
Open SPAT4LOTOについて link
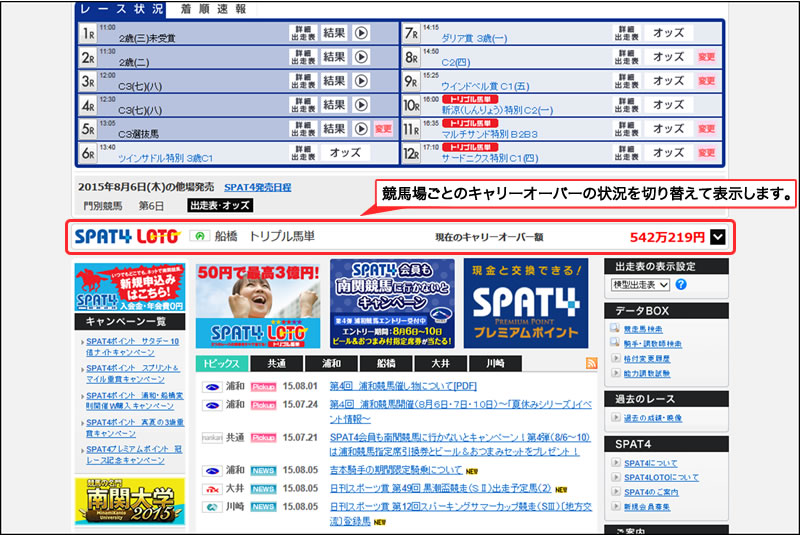(661, 477)
